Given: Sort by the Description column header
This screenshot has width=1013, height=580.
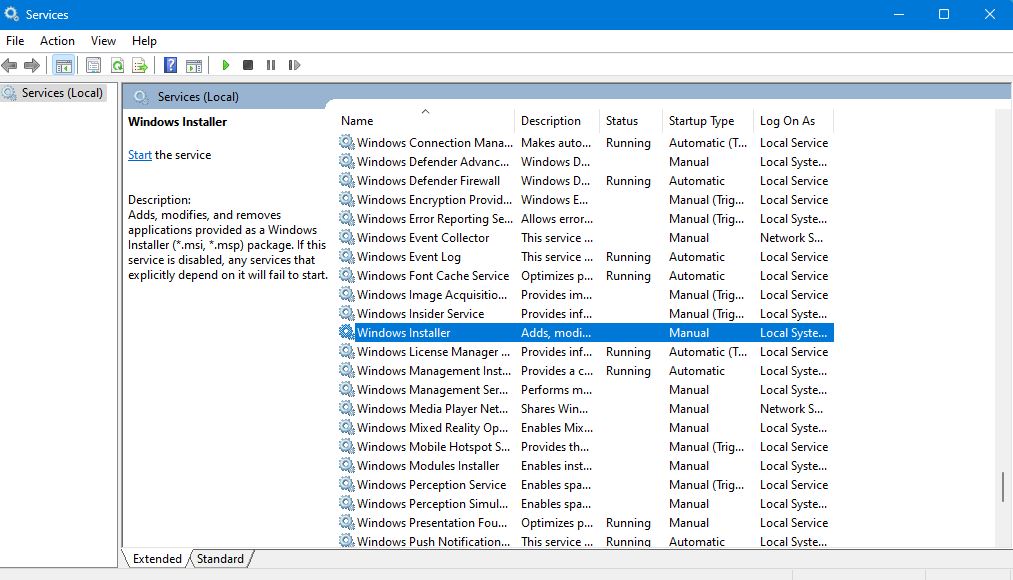Looking at the screenshot, I should click(x=558, y=121).
